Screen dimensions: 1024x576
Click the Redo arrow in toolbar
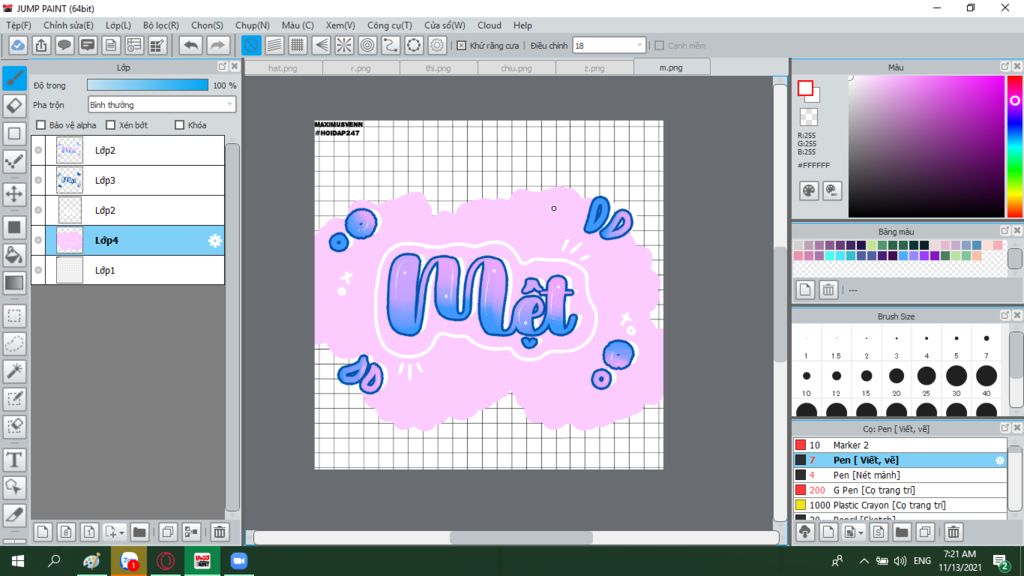[217, 45]
